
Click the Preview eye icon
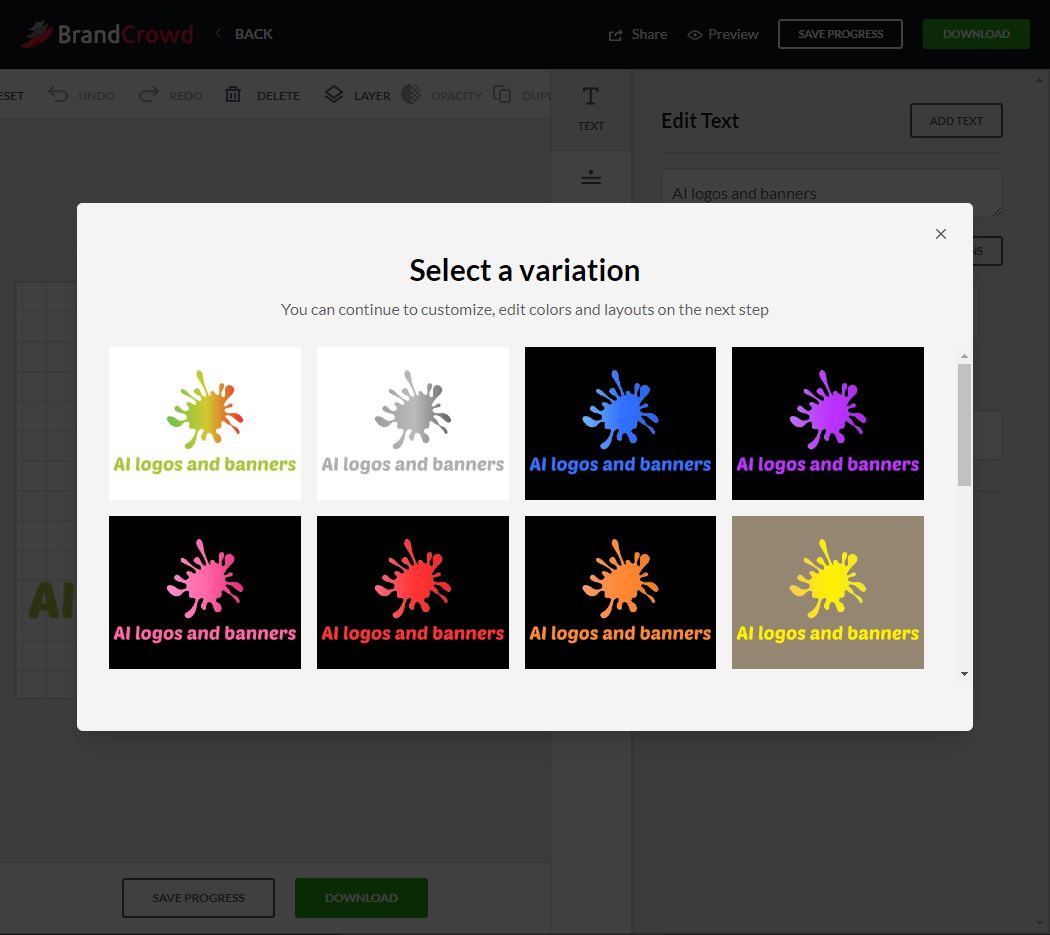695,35
